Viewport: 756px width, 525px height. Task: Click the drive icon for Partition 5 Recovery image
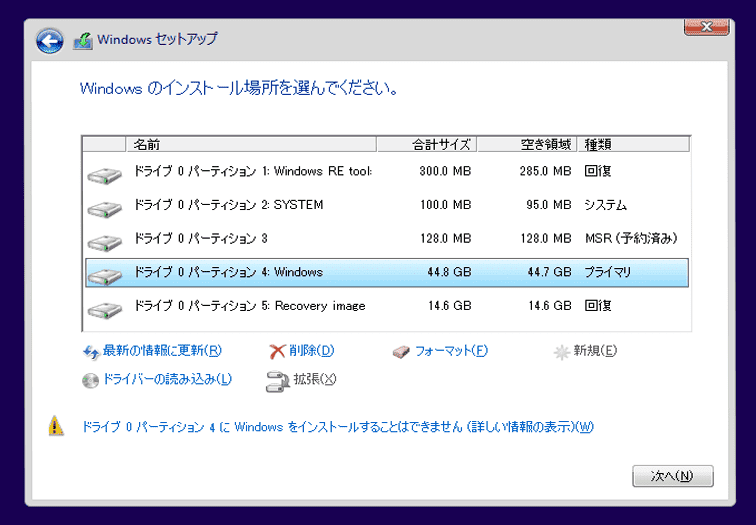[x=105, y=310]
